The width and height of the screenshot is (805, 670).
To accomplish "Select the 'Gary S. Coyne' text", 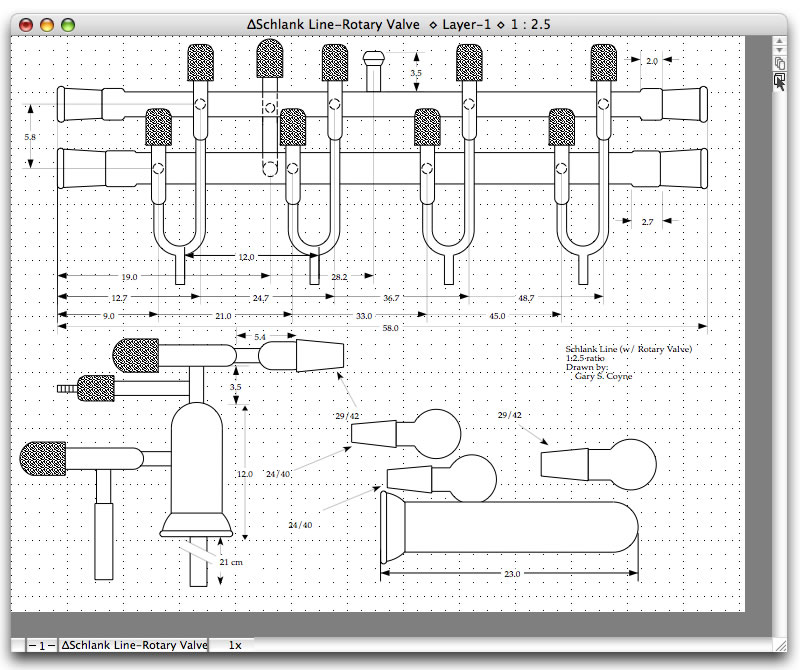I will [604, 377].
